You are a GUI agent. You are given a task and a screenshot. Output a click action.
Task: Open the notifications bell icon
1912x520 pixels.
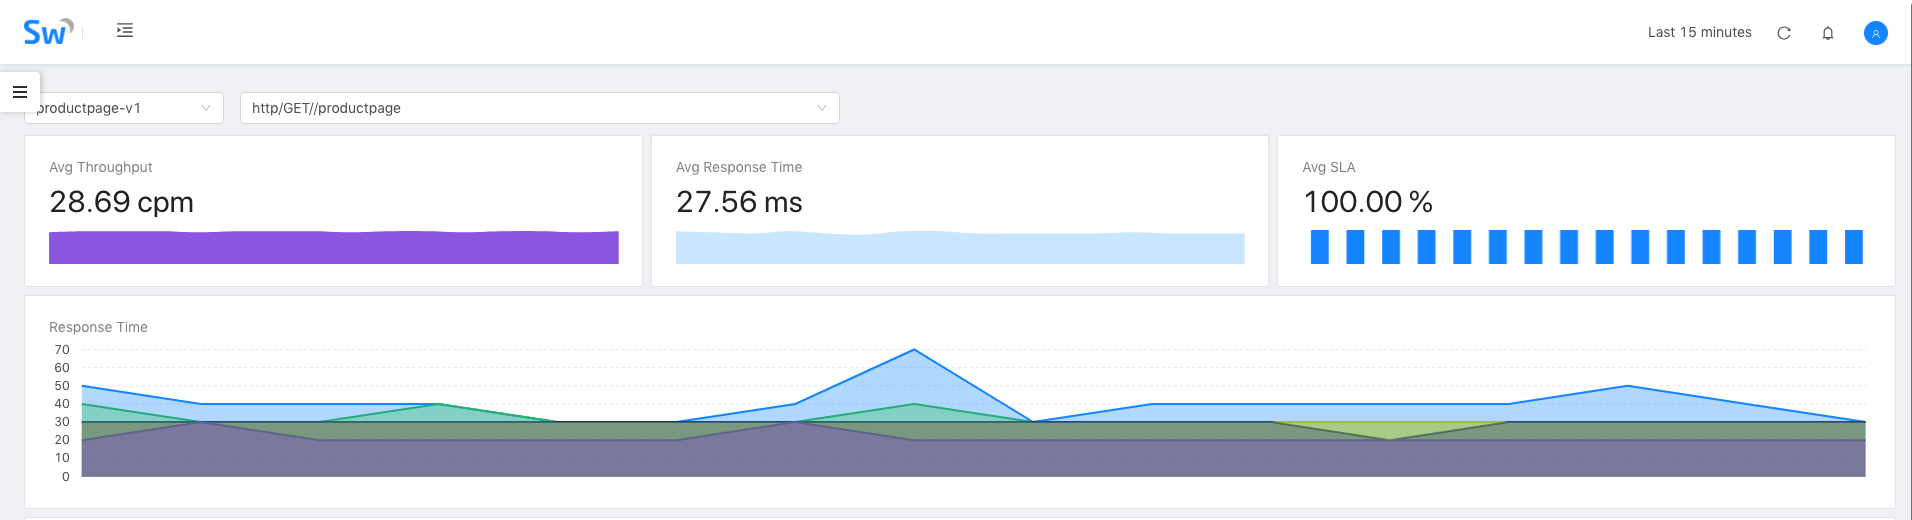click(1827, 33)
